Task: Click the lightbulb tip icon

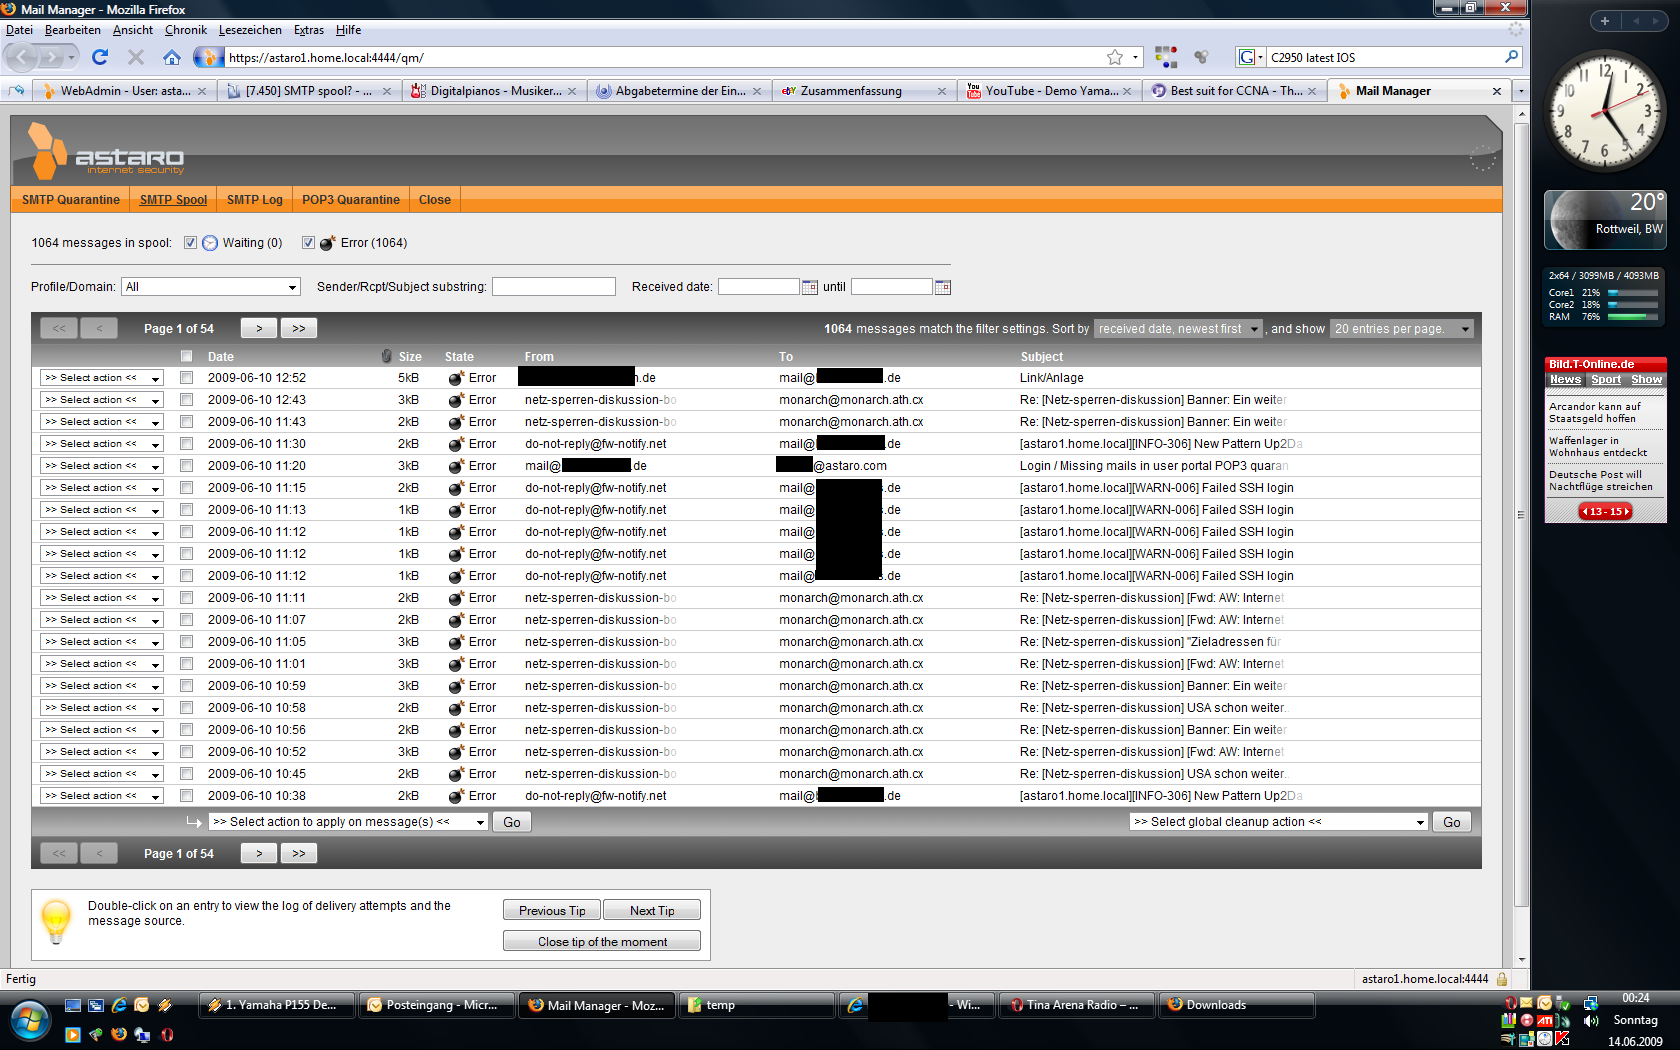Action: point(56,921)
